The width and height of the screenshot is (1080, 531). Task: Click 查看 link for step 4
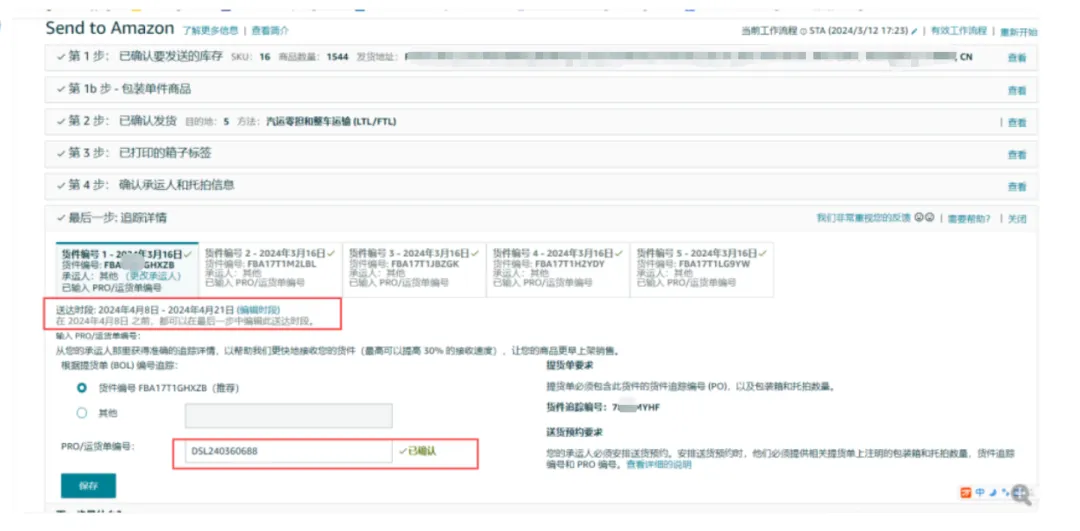1017,187
